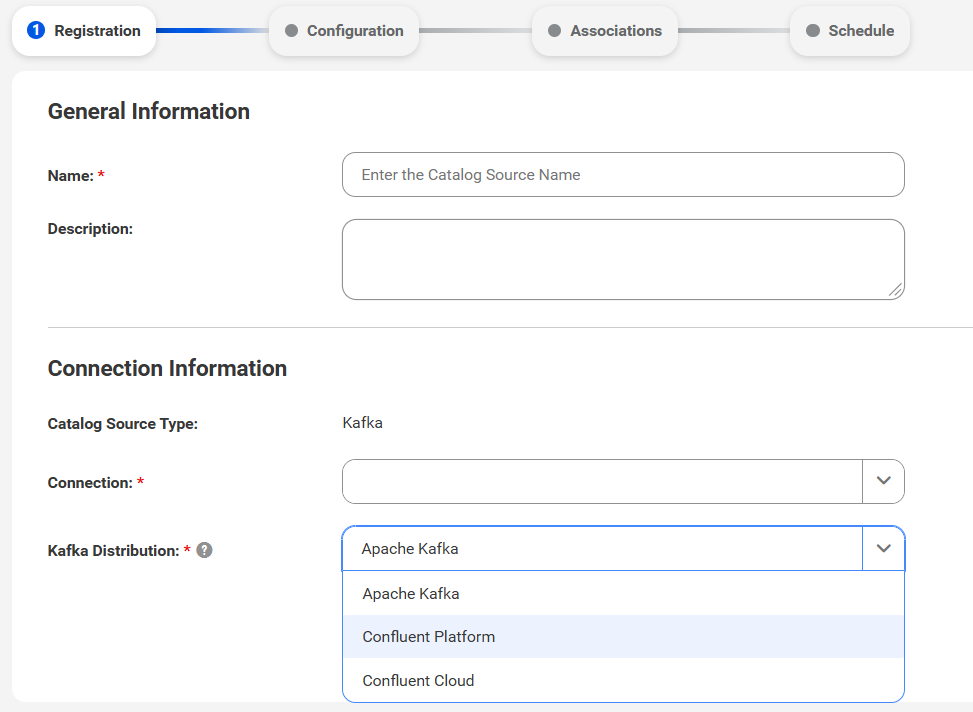The image size is (973, 712).
Task: Open the Connection dropdown arrow
Action: click(884, 481)
